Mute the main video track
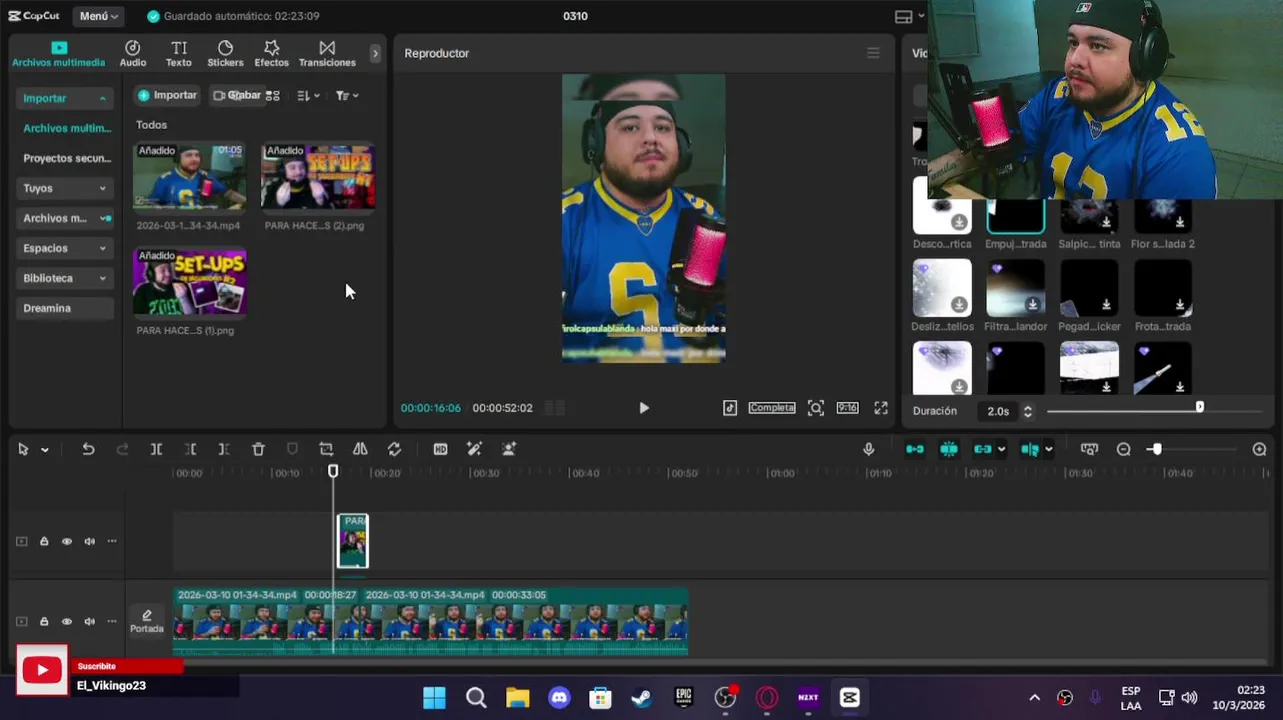The image size is (1283, 720). 90,621
